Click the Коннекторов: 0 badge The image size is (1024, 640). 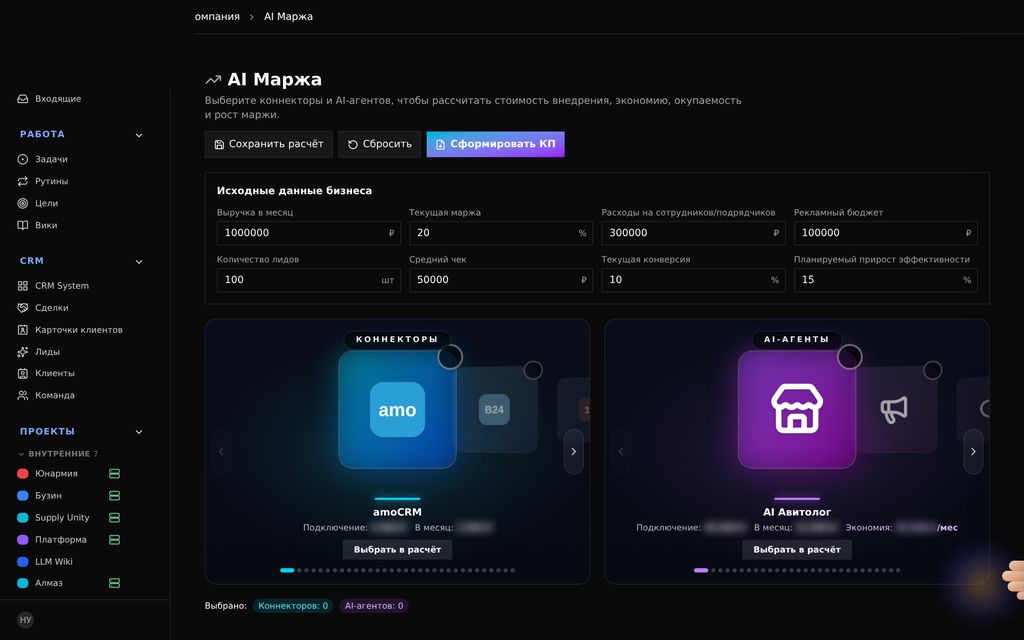[293, 606]
